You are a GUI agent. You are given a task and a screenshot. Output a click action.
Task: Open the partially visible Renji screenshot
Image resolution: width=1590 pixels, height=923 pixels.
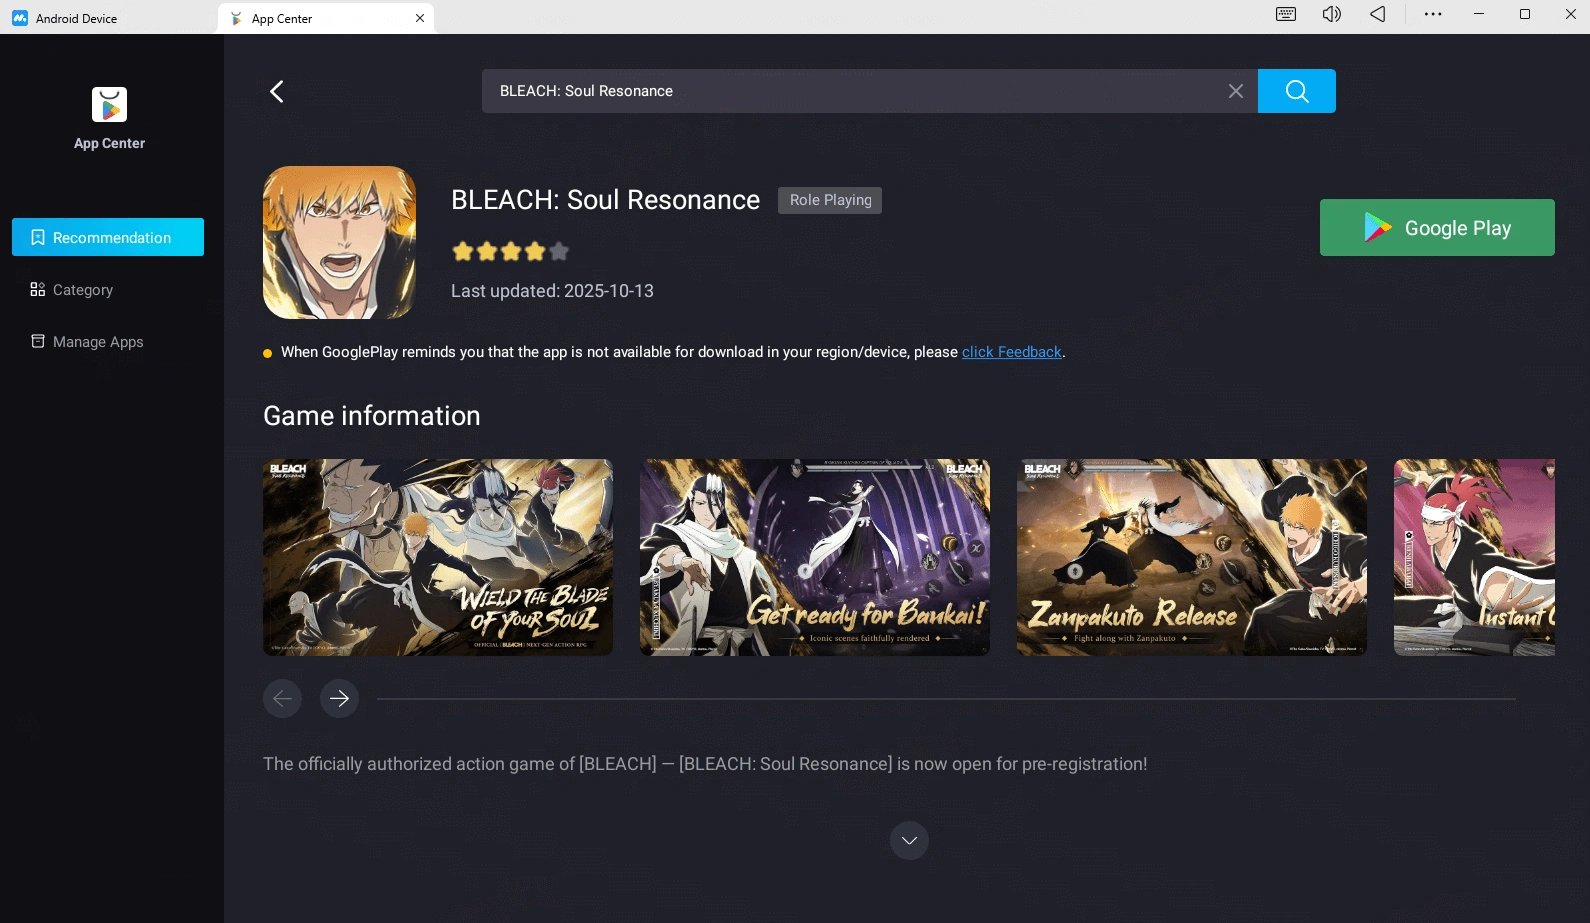point(1474,557)
